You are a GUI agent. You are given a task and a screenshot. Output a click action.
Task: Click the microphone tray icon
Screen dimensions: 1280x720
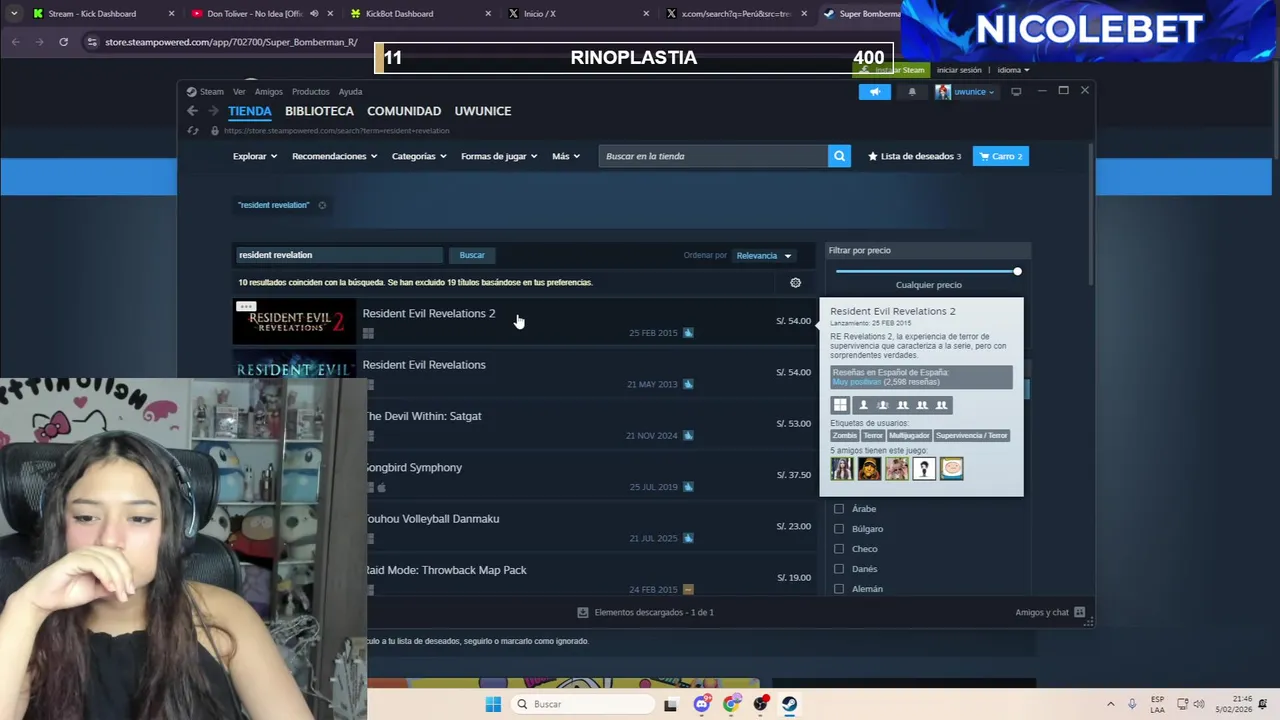click(1132, 704)
